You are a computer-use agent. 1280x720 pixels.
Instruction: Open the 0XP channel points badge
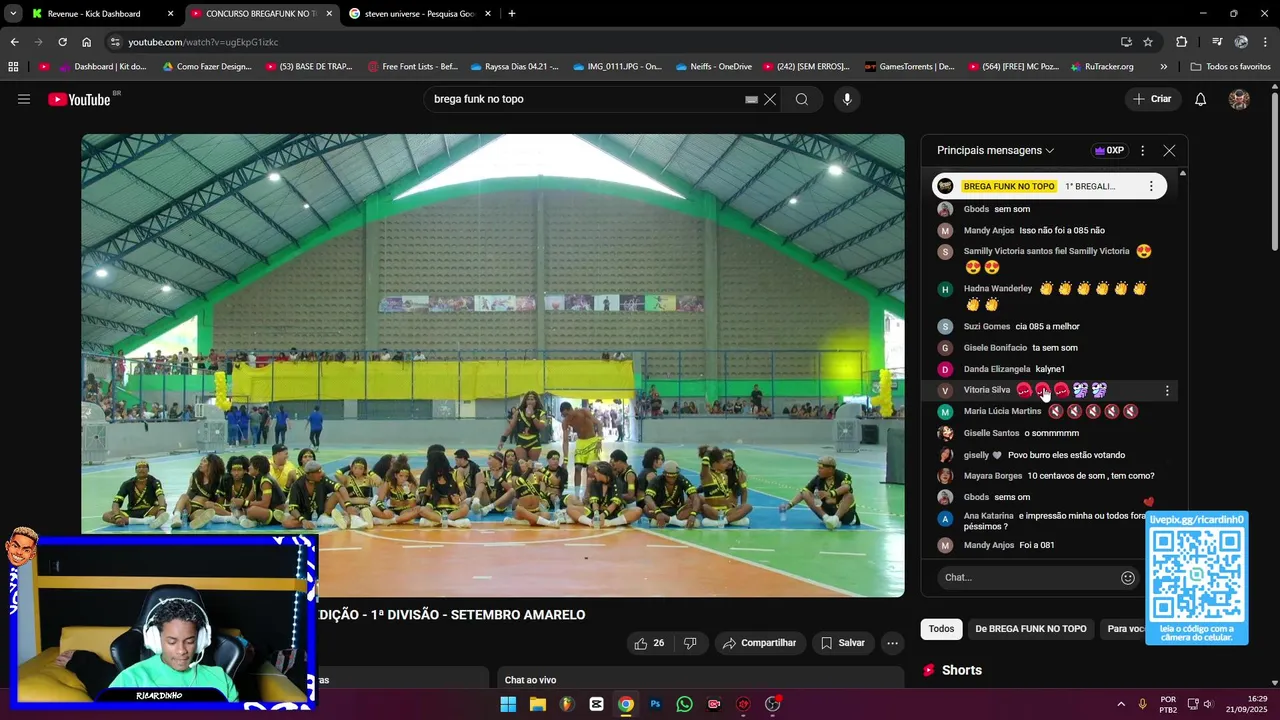[1109, 150]
